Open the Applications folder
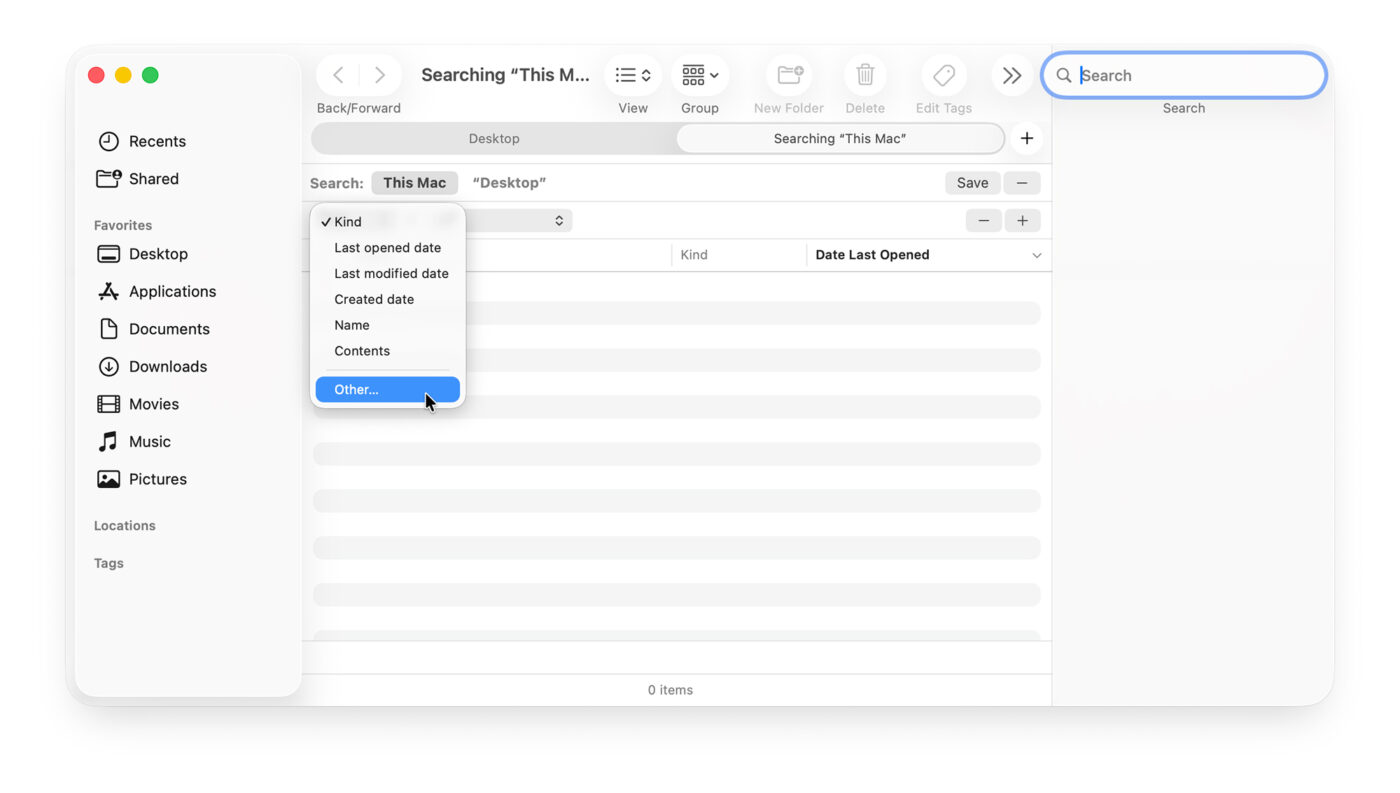1400x793 pixels. pos(172,291)
